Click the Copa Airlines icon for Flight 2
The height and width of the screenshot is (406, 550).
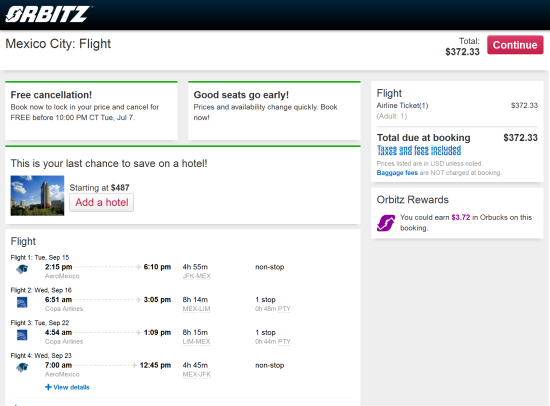[x=22, y=302]
